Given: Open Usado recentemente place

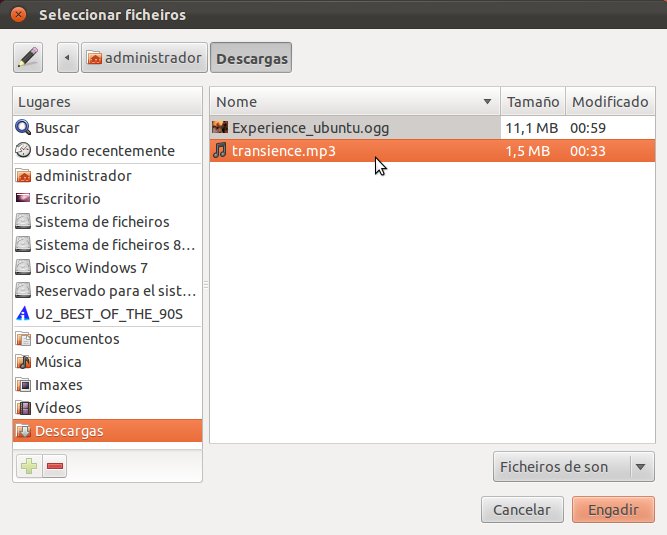Looking at the screenshot, I should [x=108, y=151].
